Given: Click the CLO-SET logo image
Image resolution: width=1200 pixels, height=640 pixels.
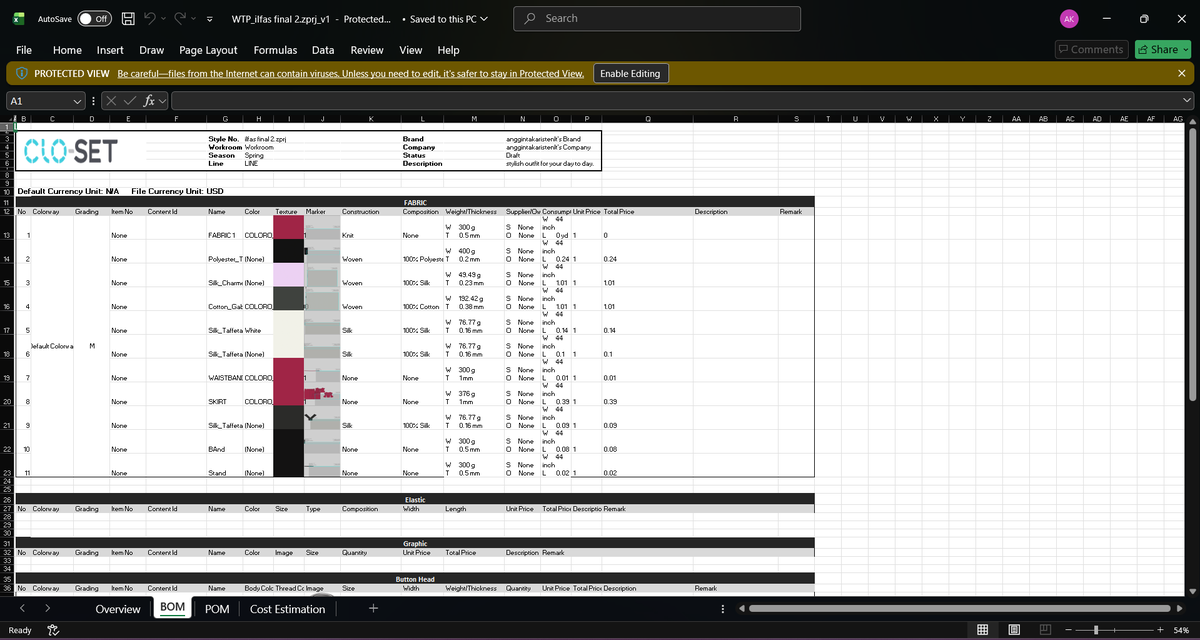Looking at the screenshot, I should (x=69, y=151).
